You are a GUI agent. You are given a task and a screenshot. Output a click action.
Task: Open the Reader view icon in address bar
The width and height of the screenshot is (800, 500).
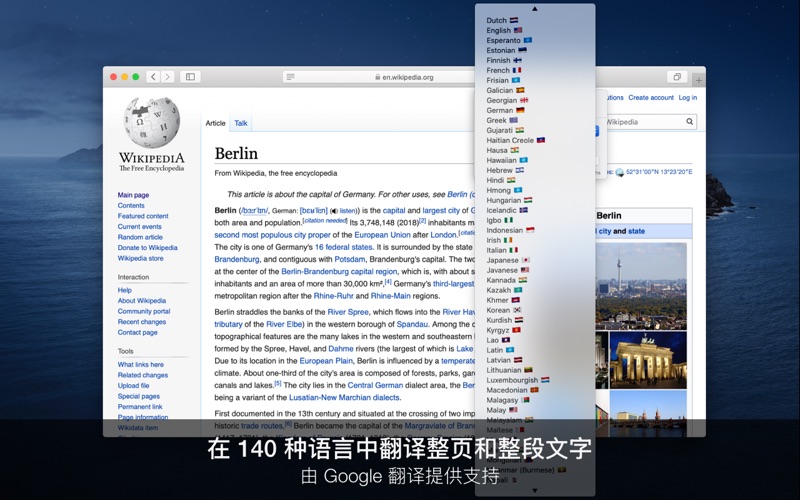(x=290, y=77)
